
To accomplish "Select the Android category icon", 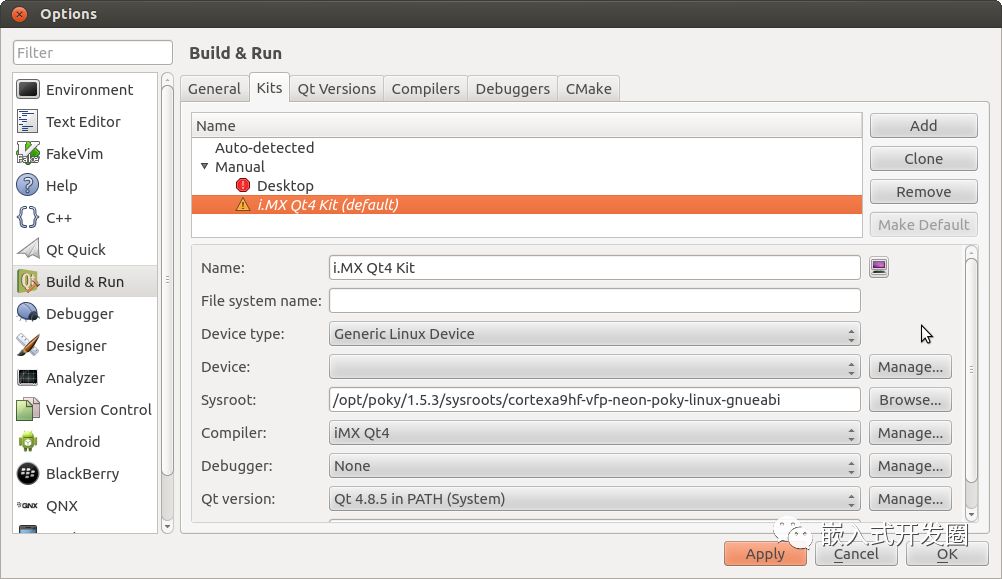I will (x=28, y=442).
